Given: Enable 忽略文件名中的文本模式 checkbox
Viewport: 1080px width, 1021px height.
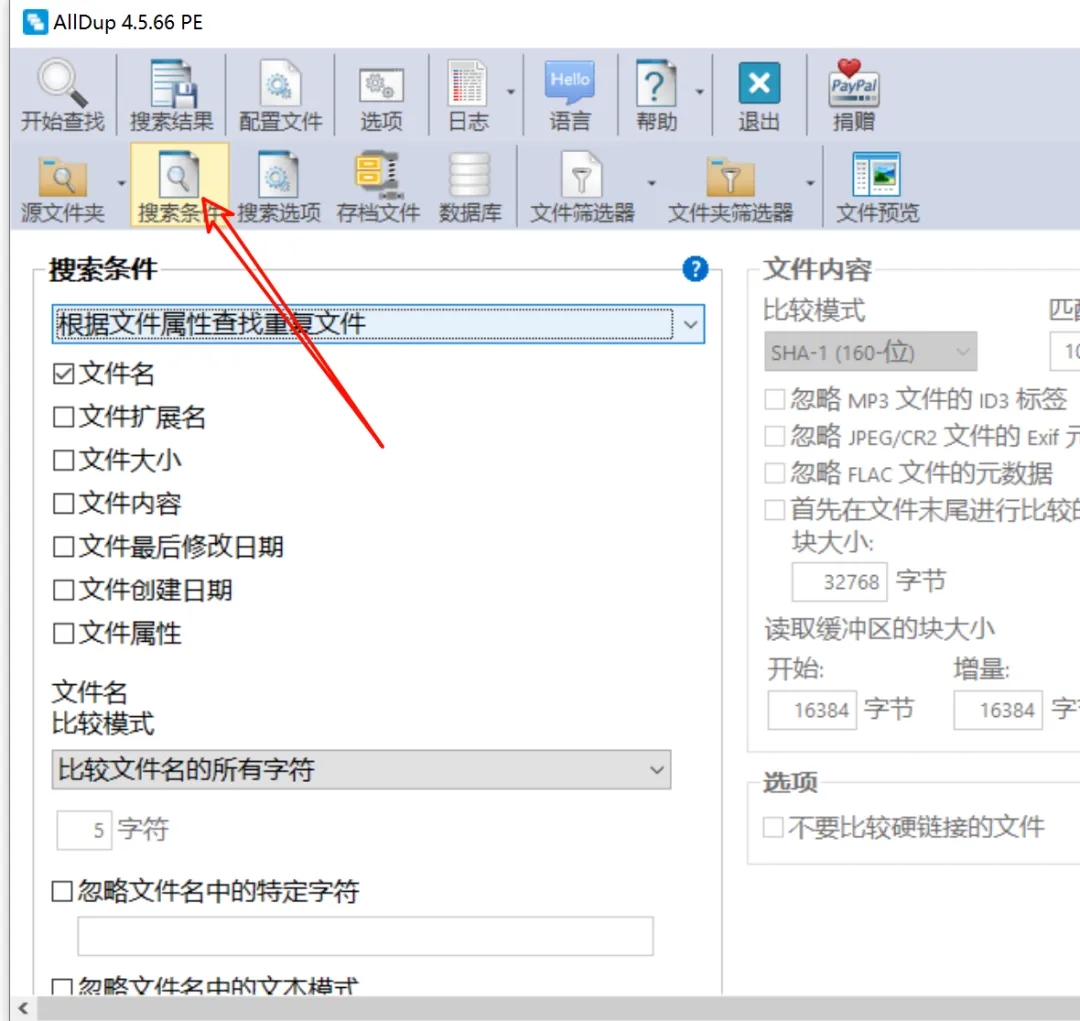Looking at the screenshot, I should (x=62, y=987).
